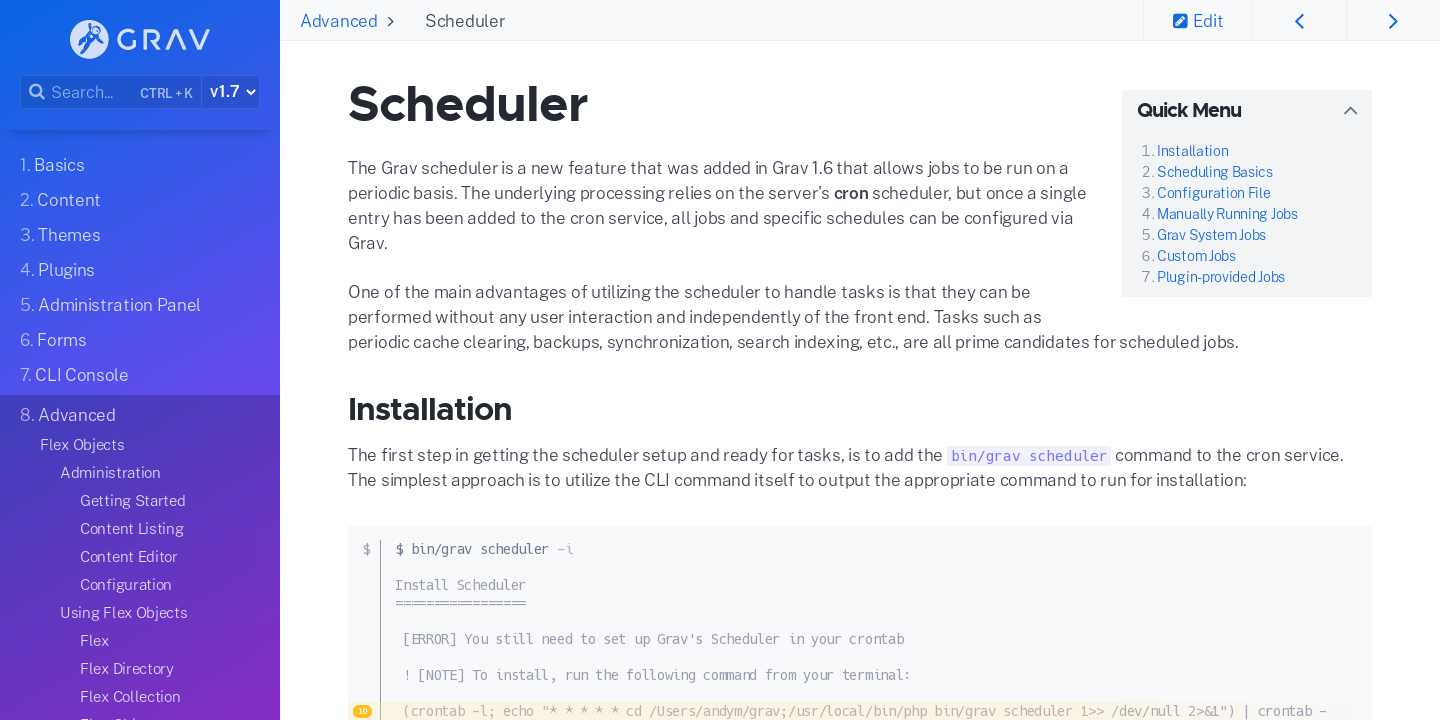This screenshot has width=1440, height=720.
Task: Open the 7. CLI Console chapter
Action: point(74,375)
